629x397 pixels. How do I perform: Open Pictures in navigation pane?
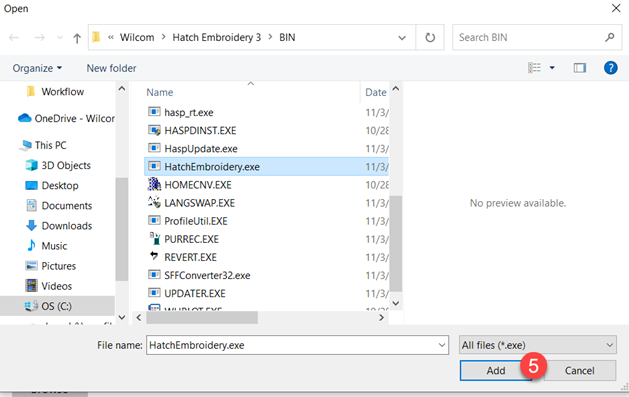point(51,266)
